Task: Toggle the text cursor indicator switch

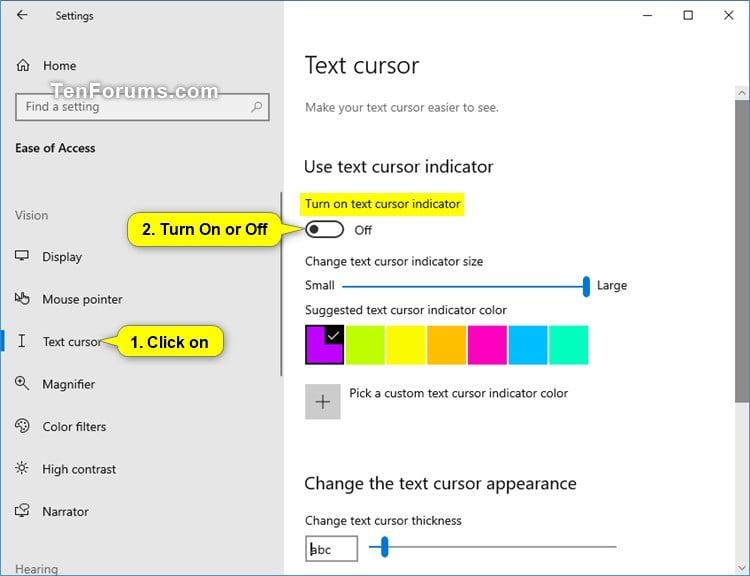Action: (324, 230)
